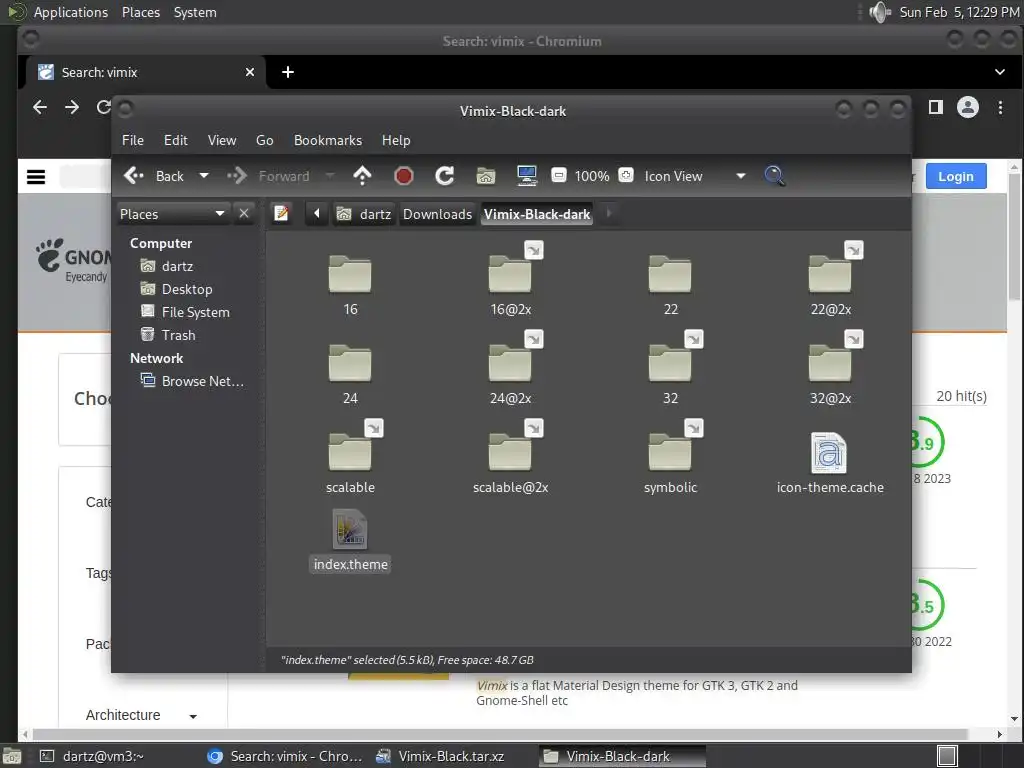The width and height of the screenshot is (1024, 768).
Task: Go back with the Back arrow
Action: pyautogui.click(x=154, y=176)
